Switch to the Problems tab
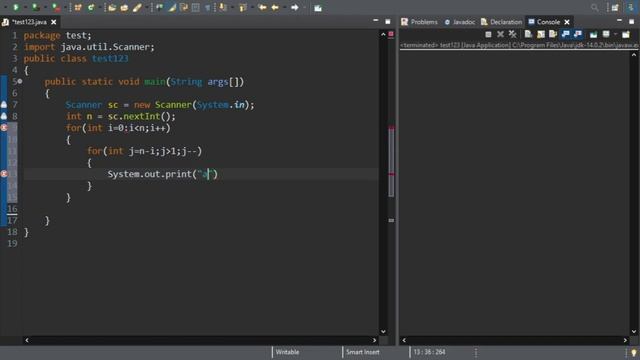Screen dimensions: 640x360 [x=419, y=22]
